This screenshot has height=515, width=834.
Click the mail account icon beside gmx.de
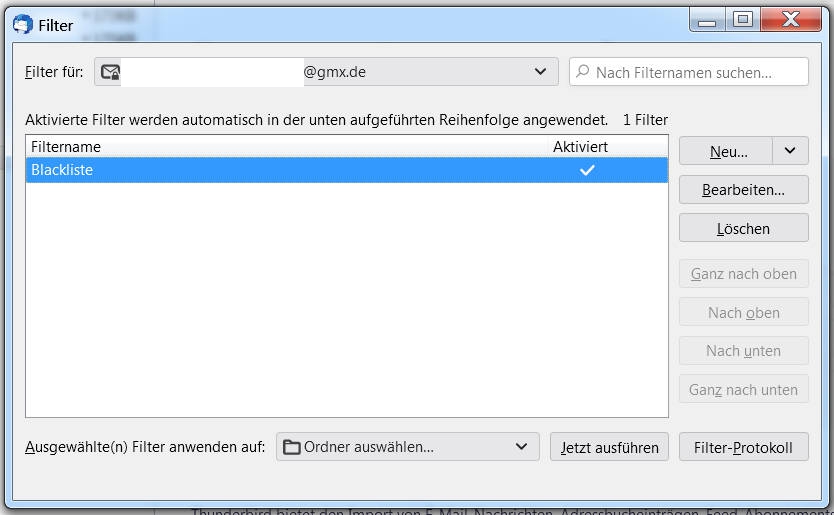coord(111,72)
